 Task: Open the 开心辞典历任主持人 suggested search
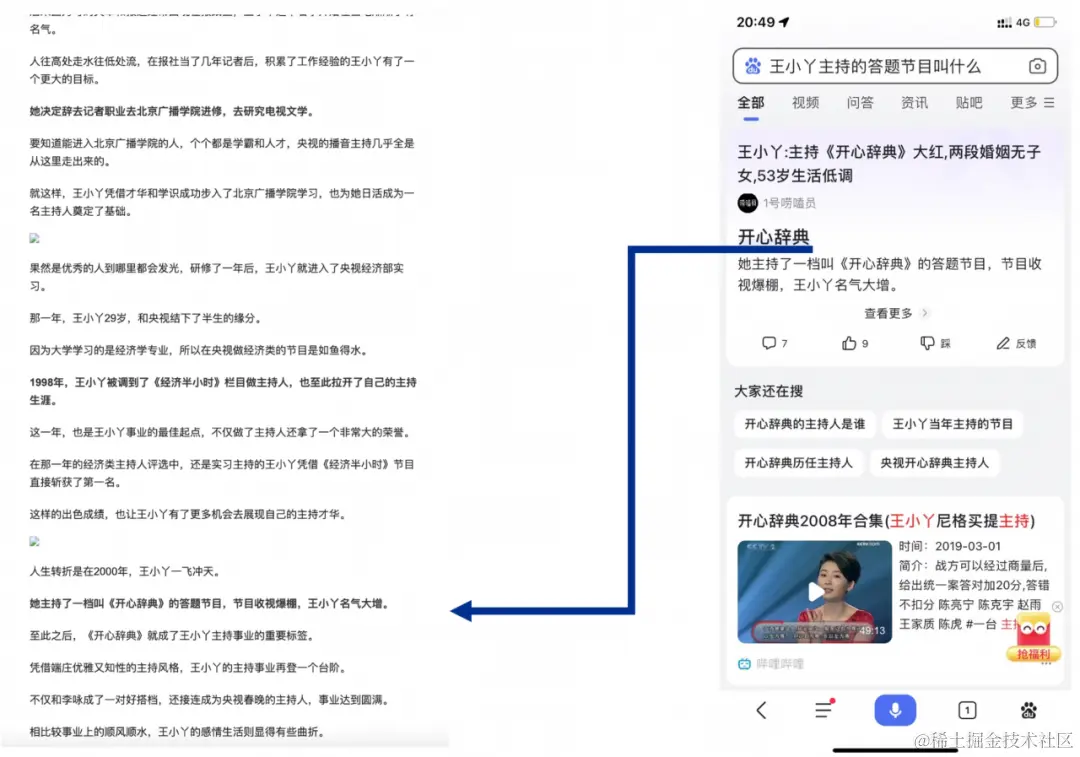pos(799,463)
